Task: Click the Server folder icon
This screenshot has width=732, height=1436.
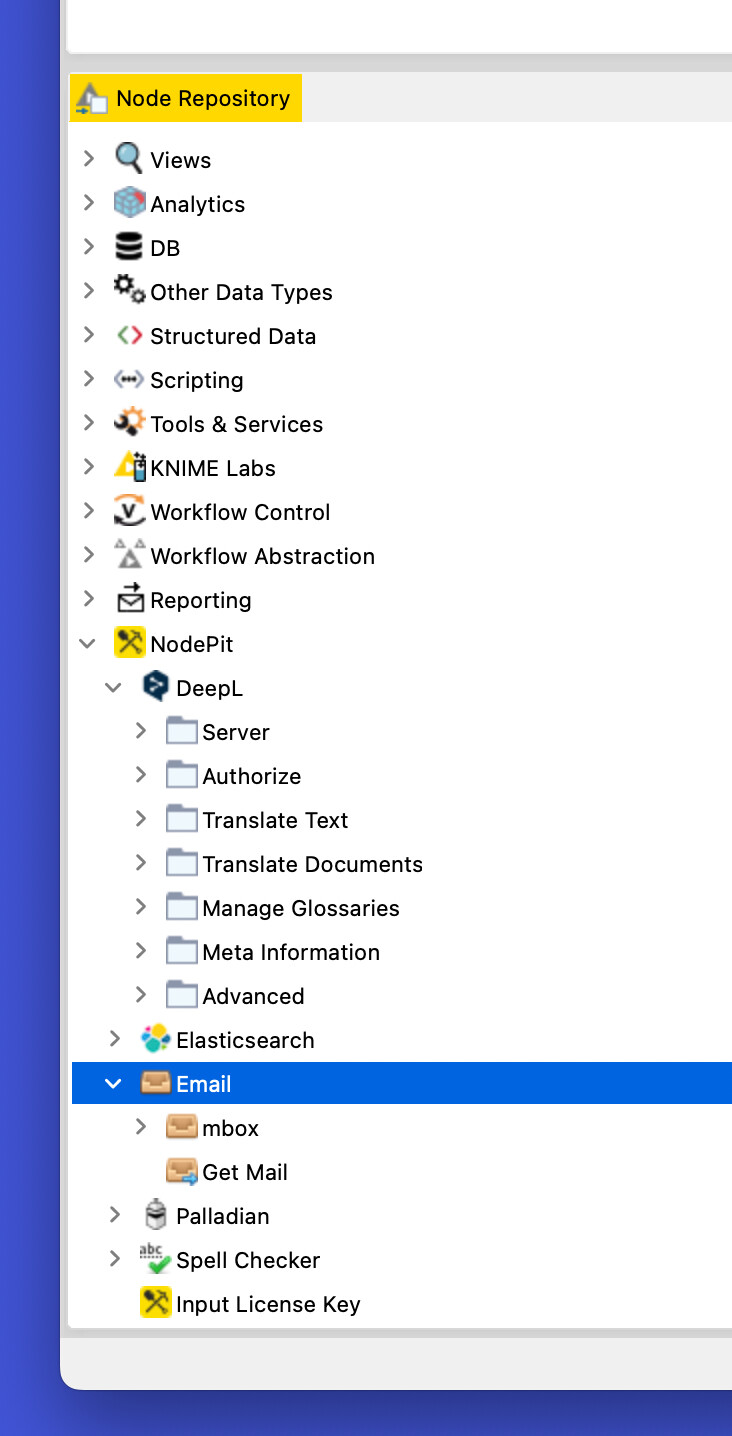Action: [x=181, y=730]
